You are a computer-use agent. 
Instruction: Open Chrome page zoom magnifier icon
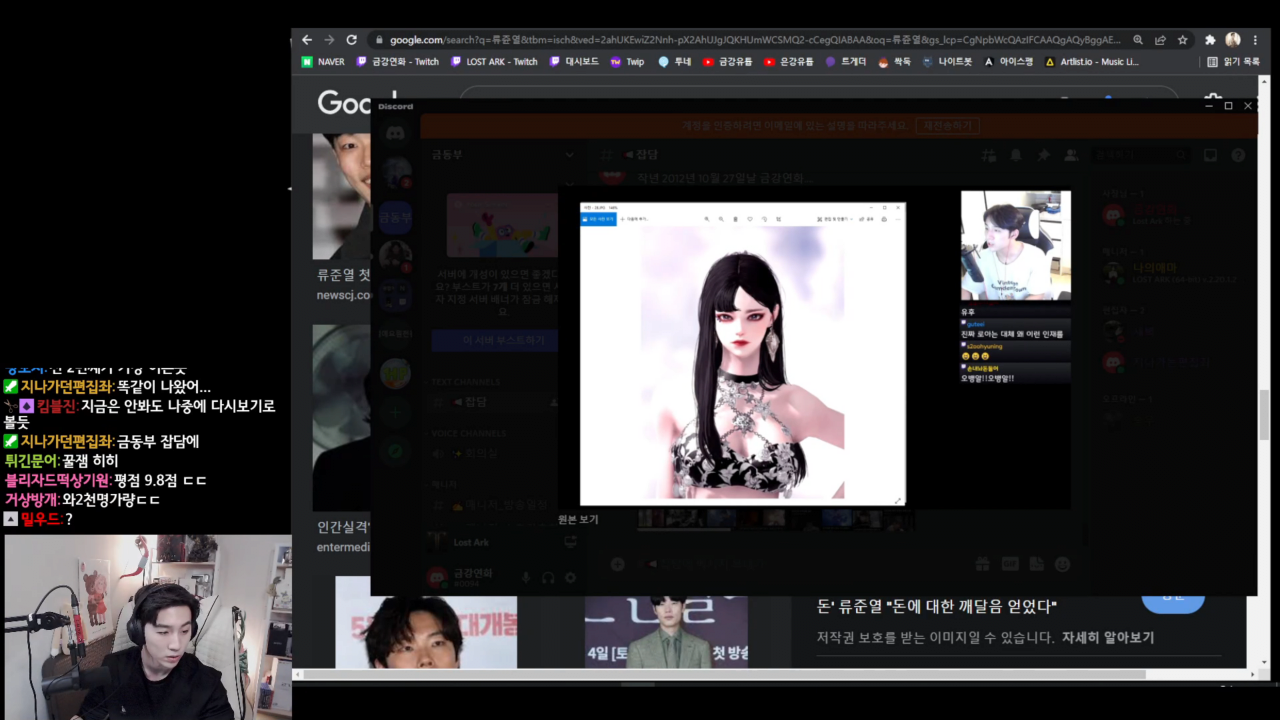[1138, 40]
